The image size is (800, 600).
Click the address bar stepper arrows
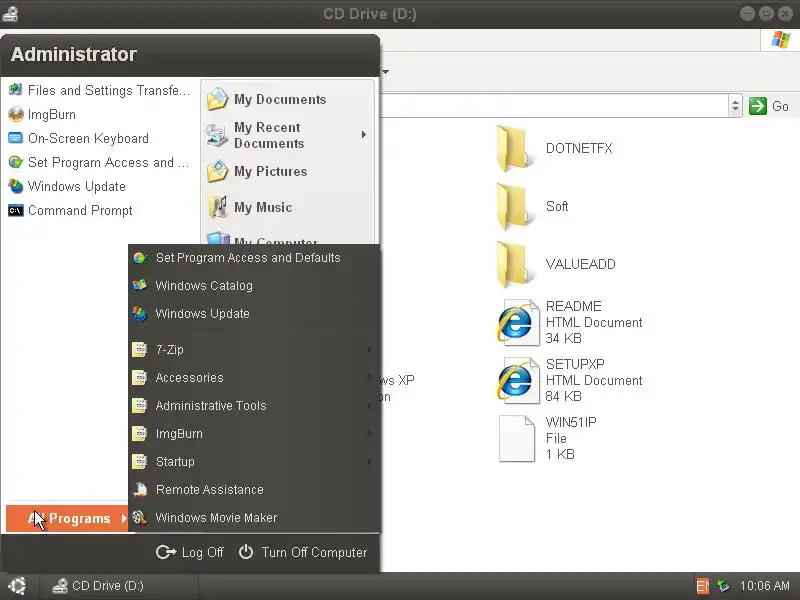point(735,106)
